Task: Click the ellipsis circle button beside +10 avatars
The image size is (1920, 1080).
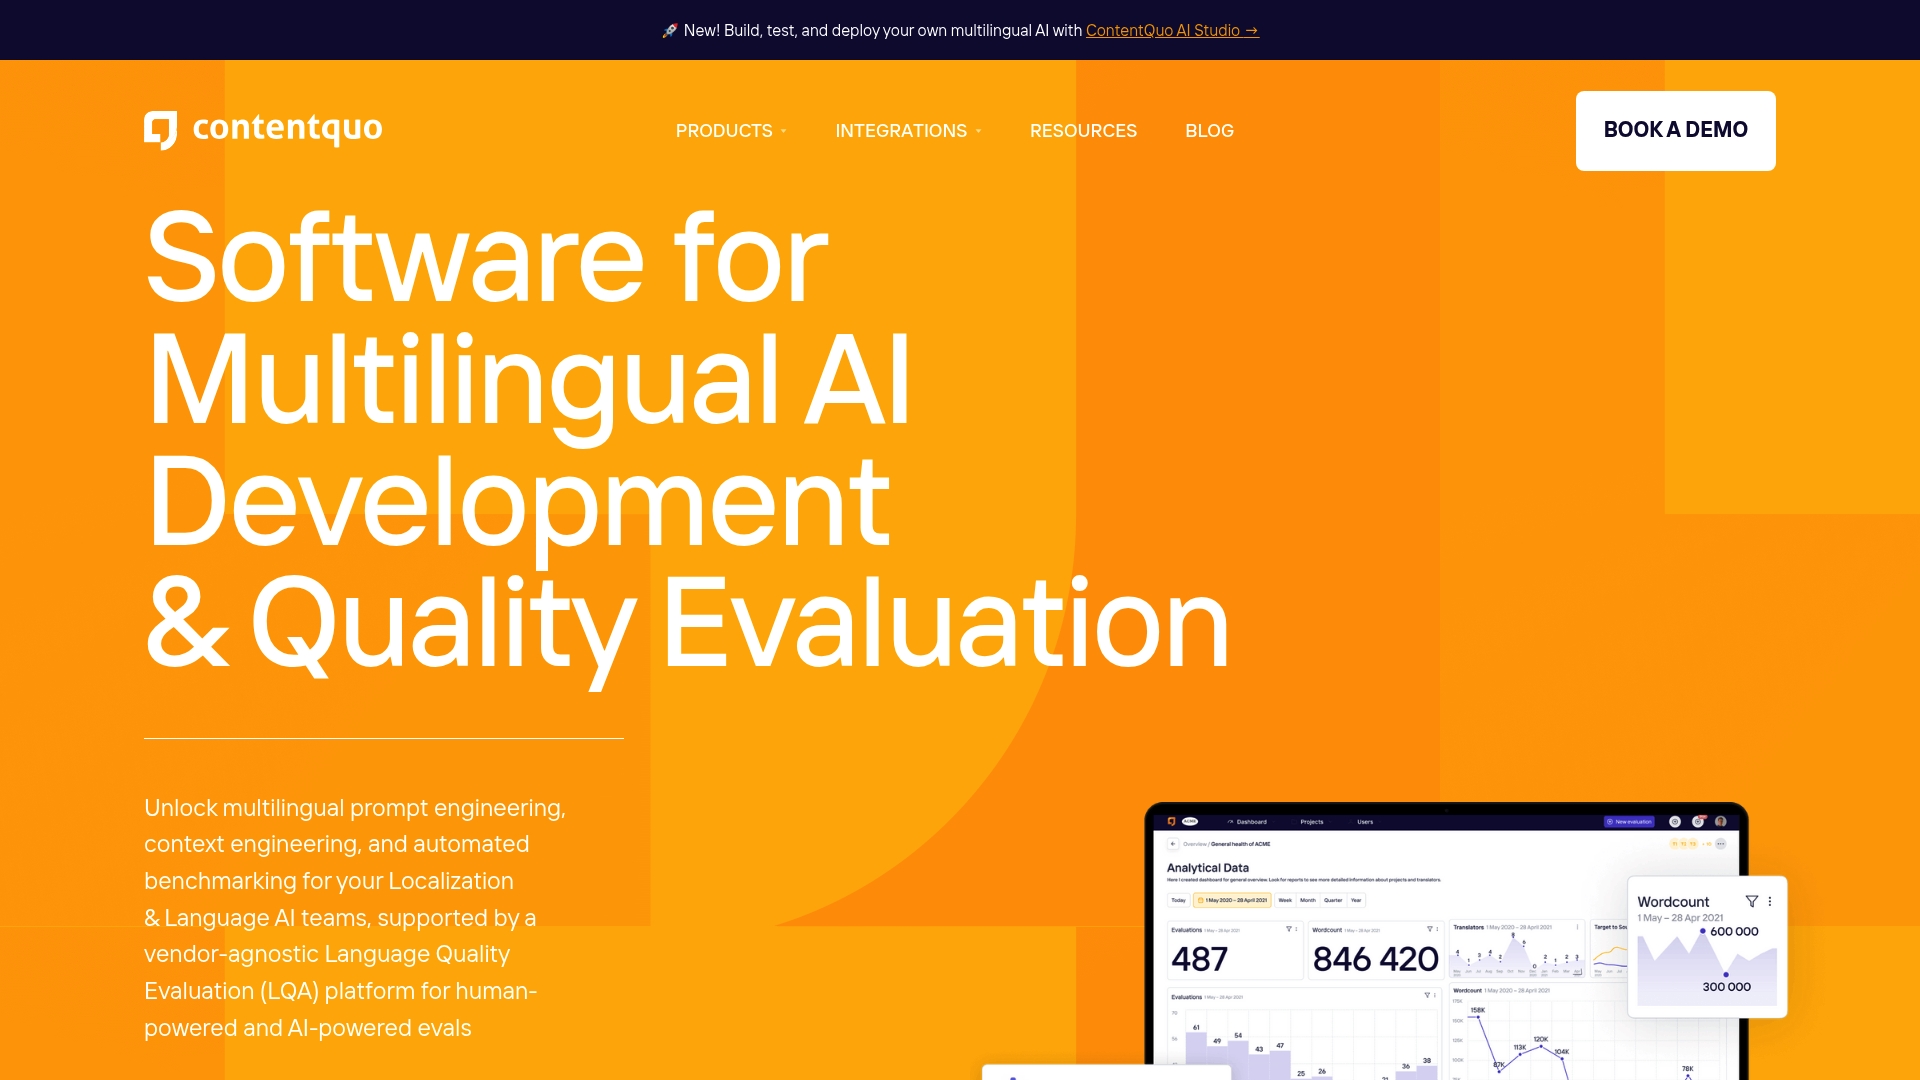Action: (x=1721, y=844)
